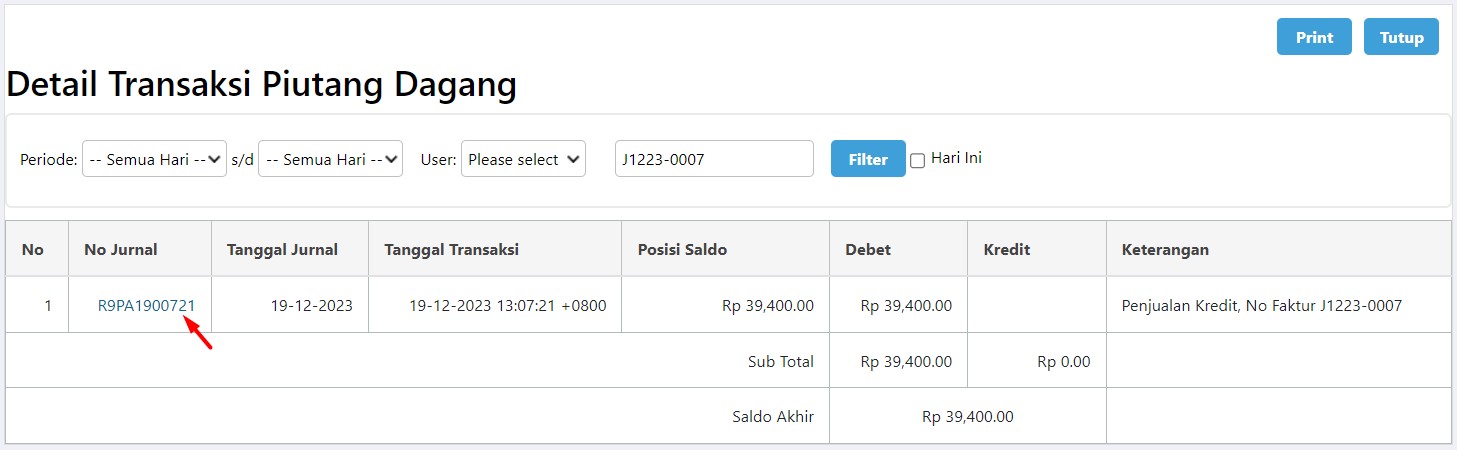
Task: Open journal link R9PA1900721
Action: tap(146, 306)
